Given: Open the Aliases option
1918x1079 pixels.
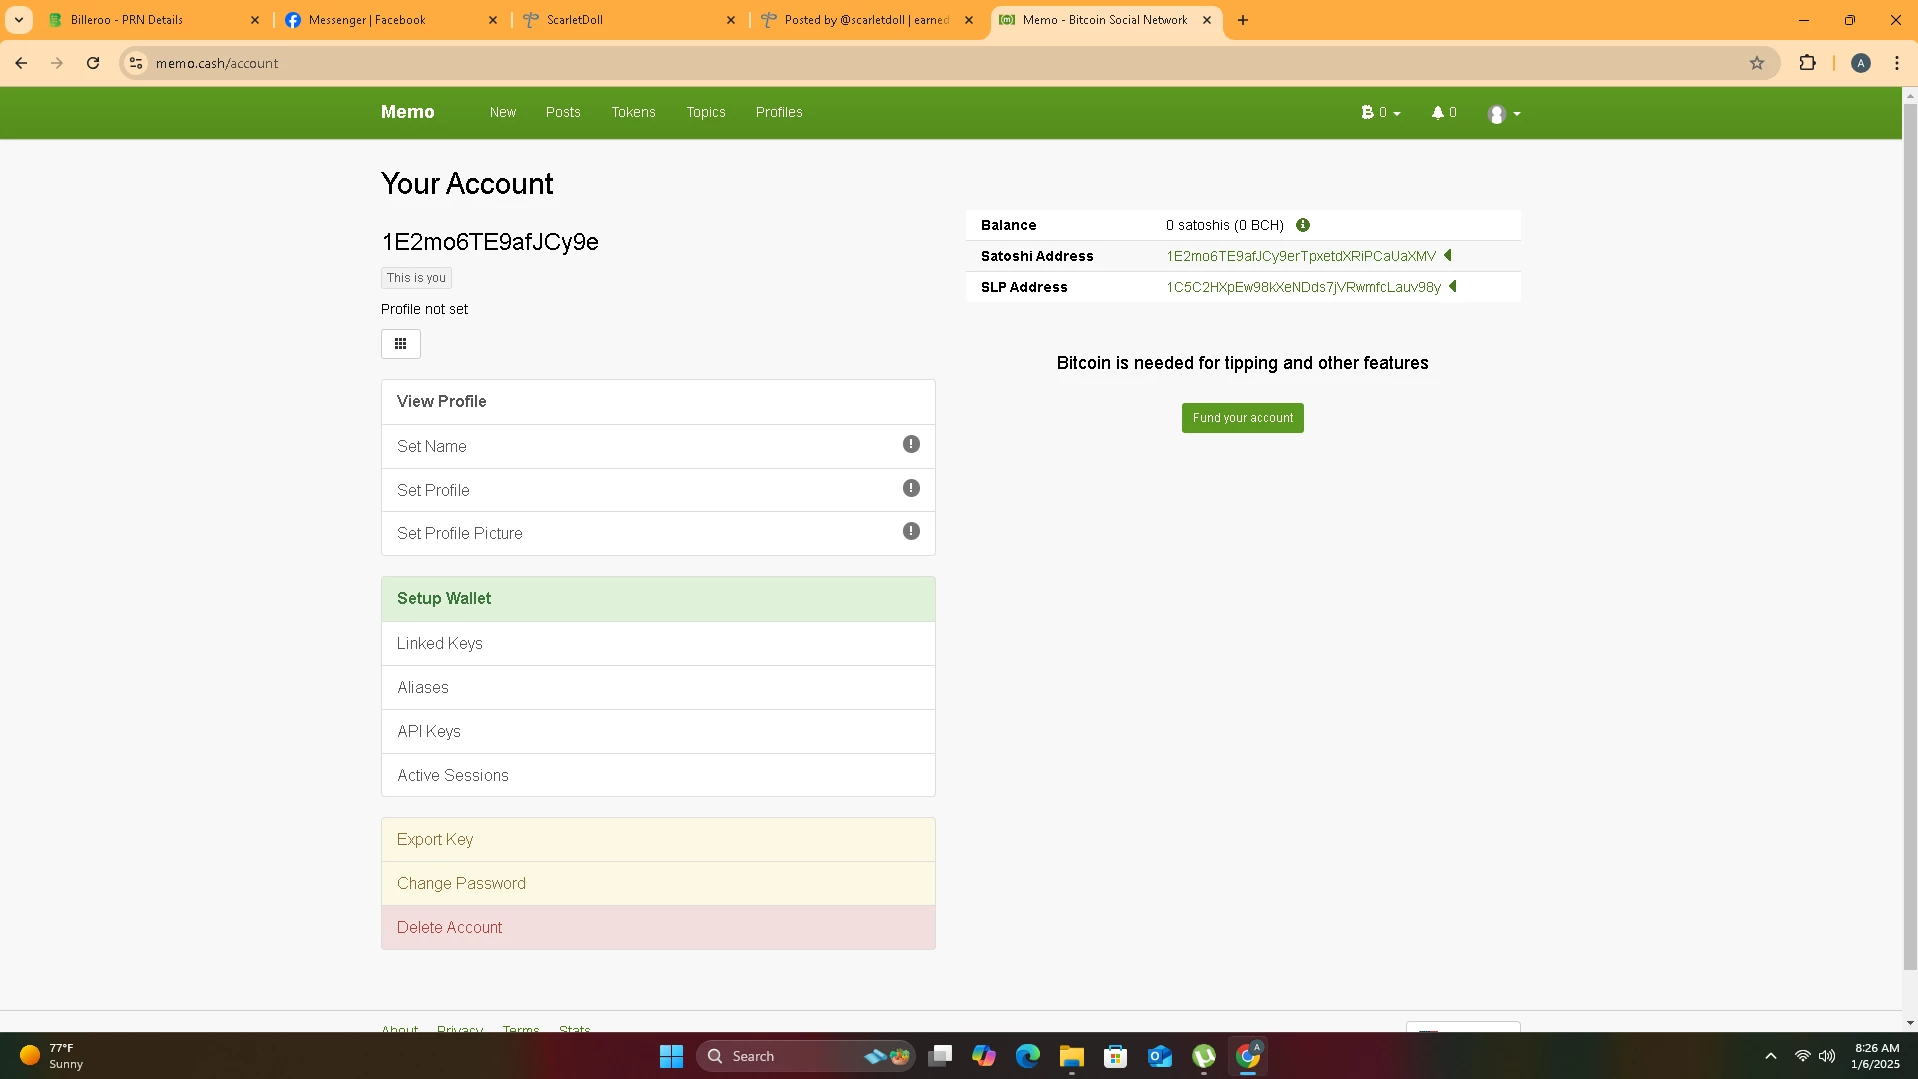Looking at the screenshot, I should [x=658, y=688].
